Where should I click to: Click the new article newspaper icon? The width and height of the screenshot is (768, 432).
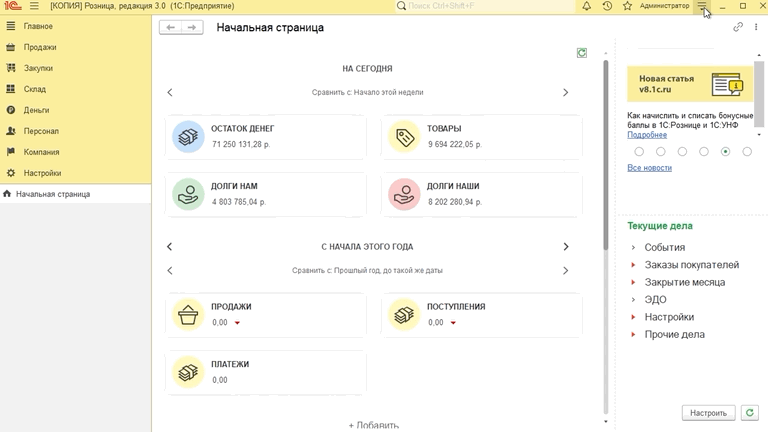pyautogui.click(x=727, y=84)
